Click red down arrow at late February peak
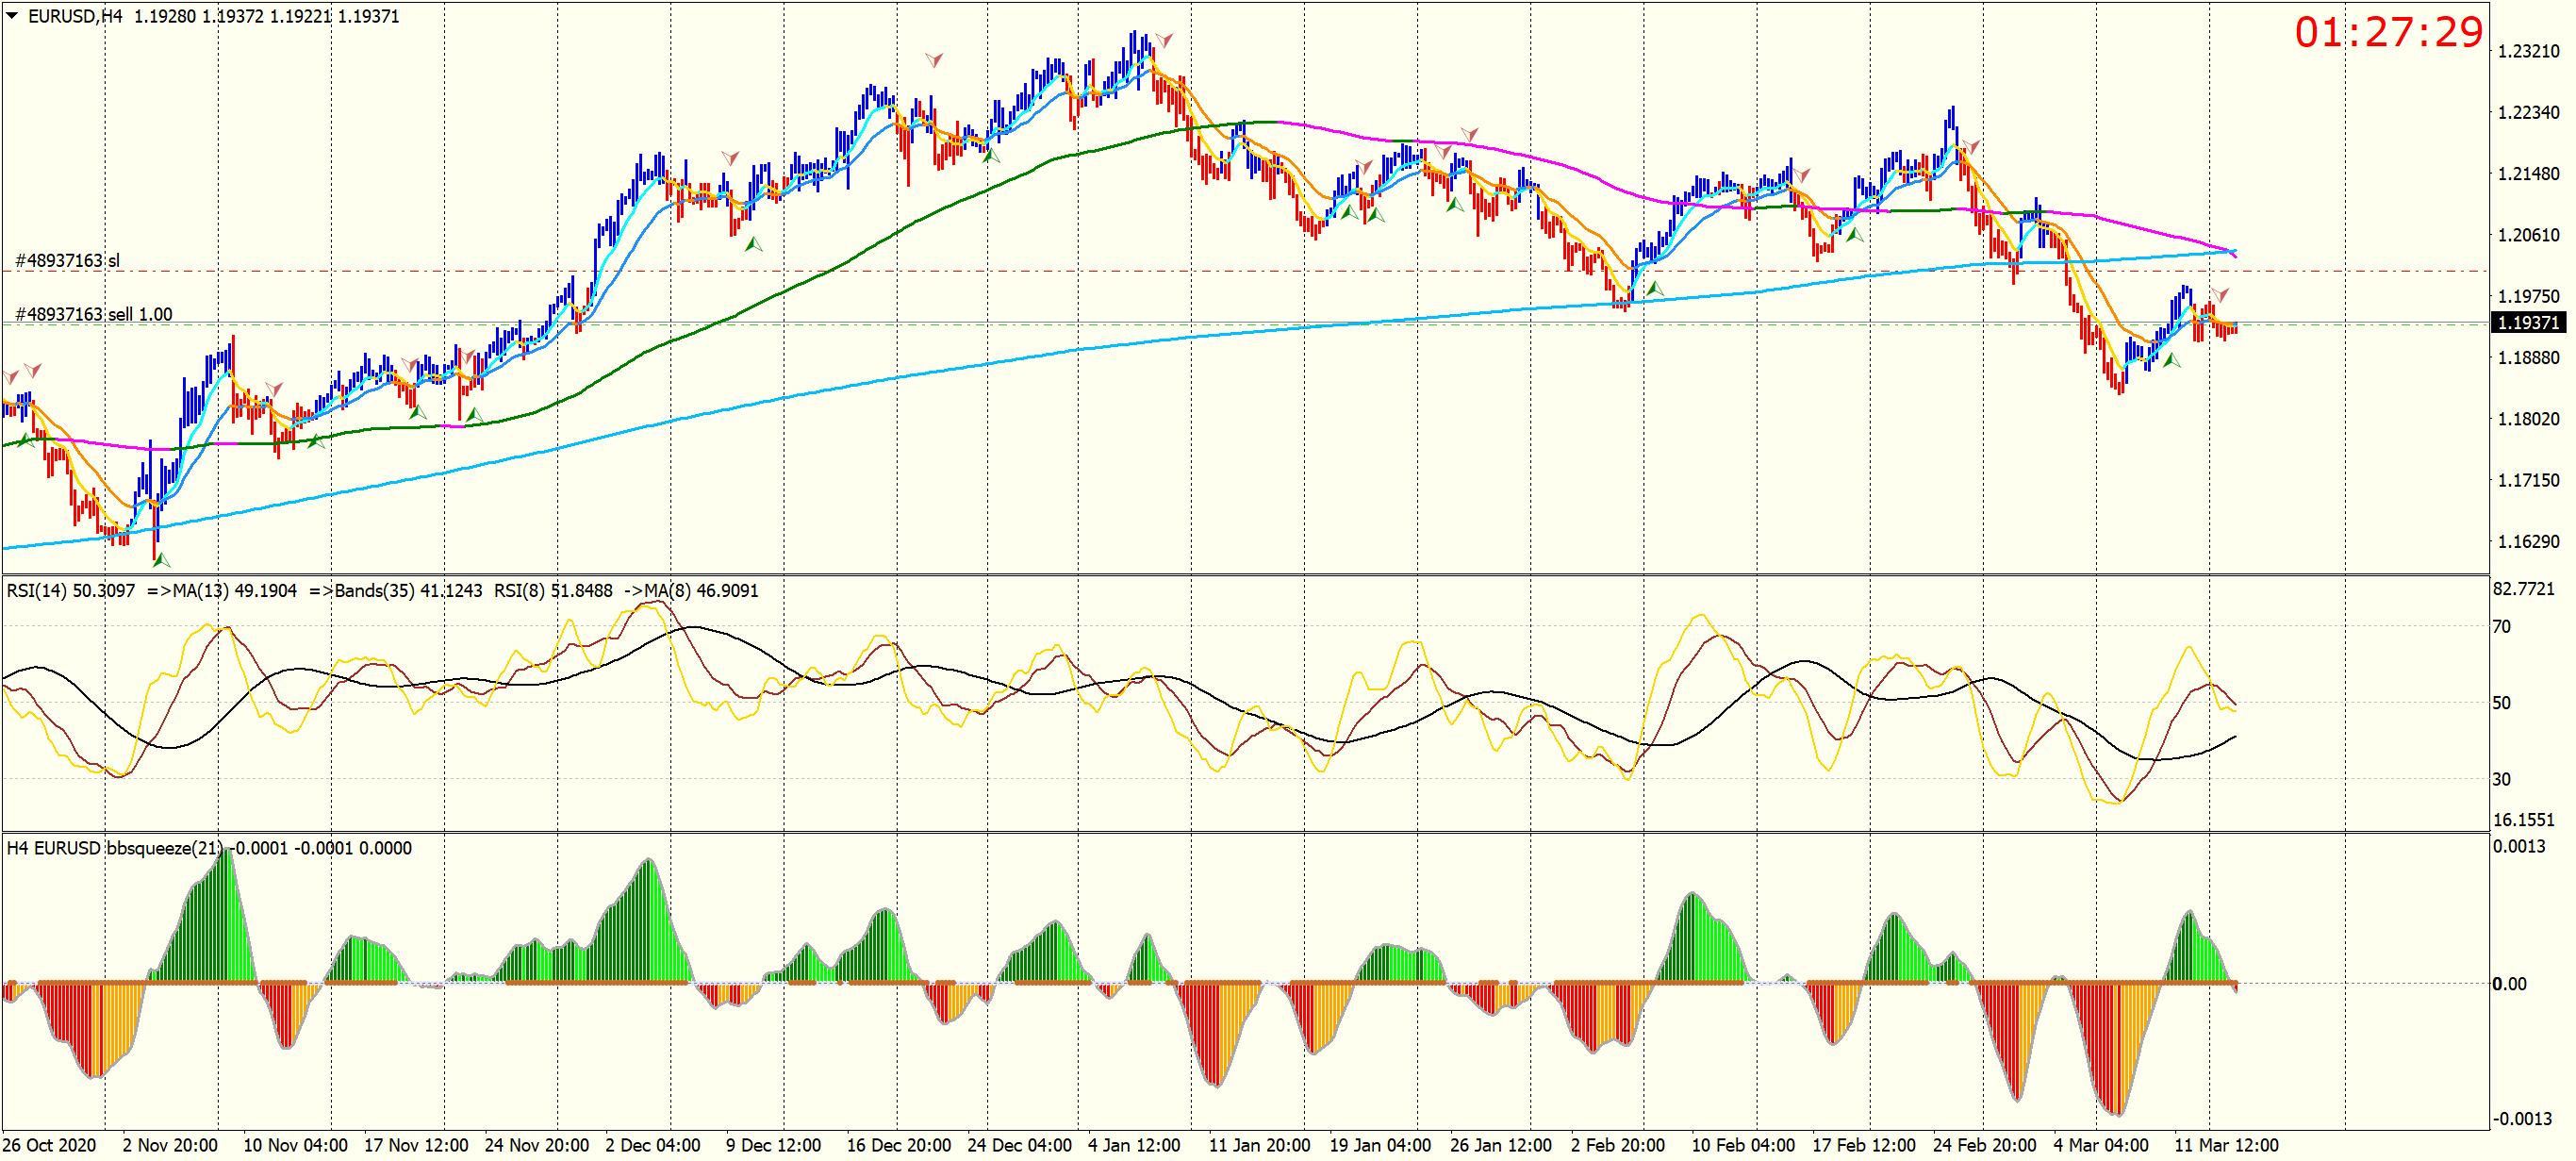This screenshot has width=2576, height=1161. (x=1970, y=147)
